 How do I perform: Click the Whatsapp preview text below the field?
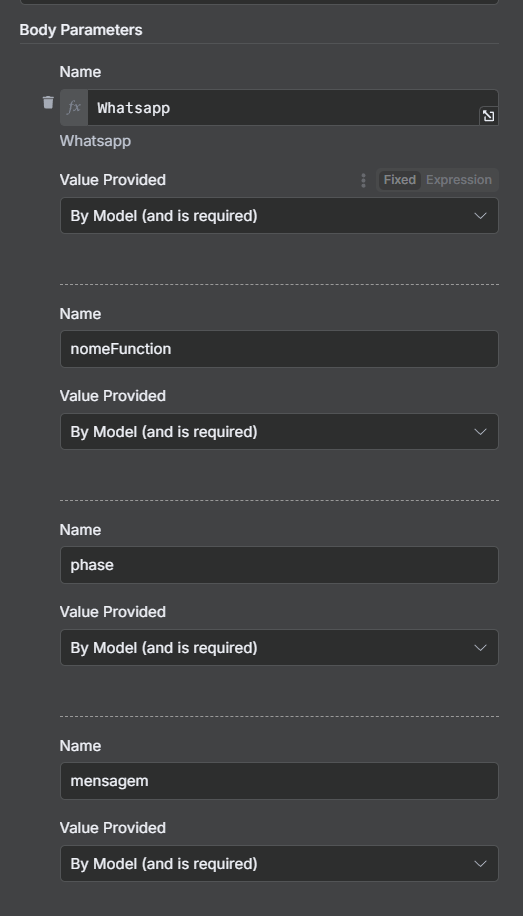point(95,141)
